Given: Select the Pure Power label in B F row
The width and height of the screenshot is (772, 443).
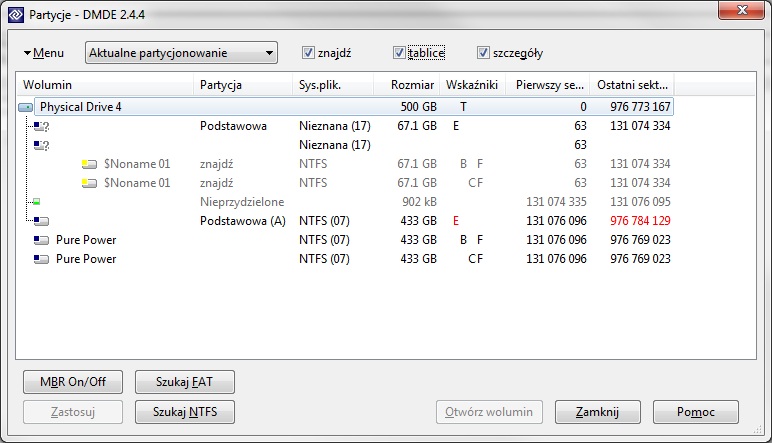Looking at the screenshot, I should pos(86,240).
